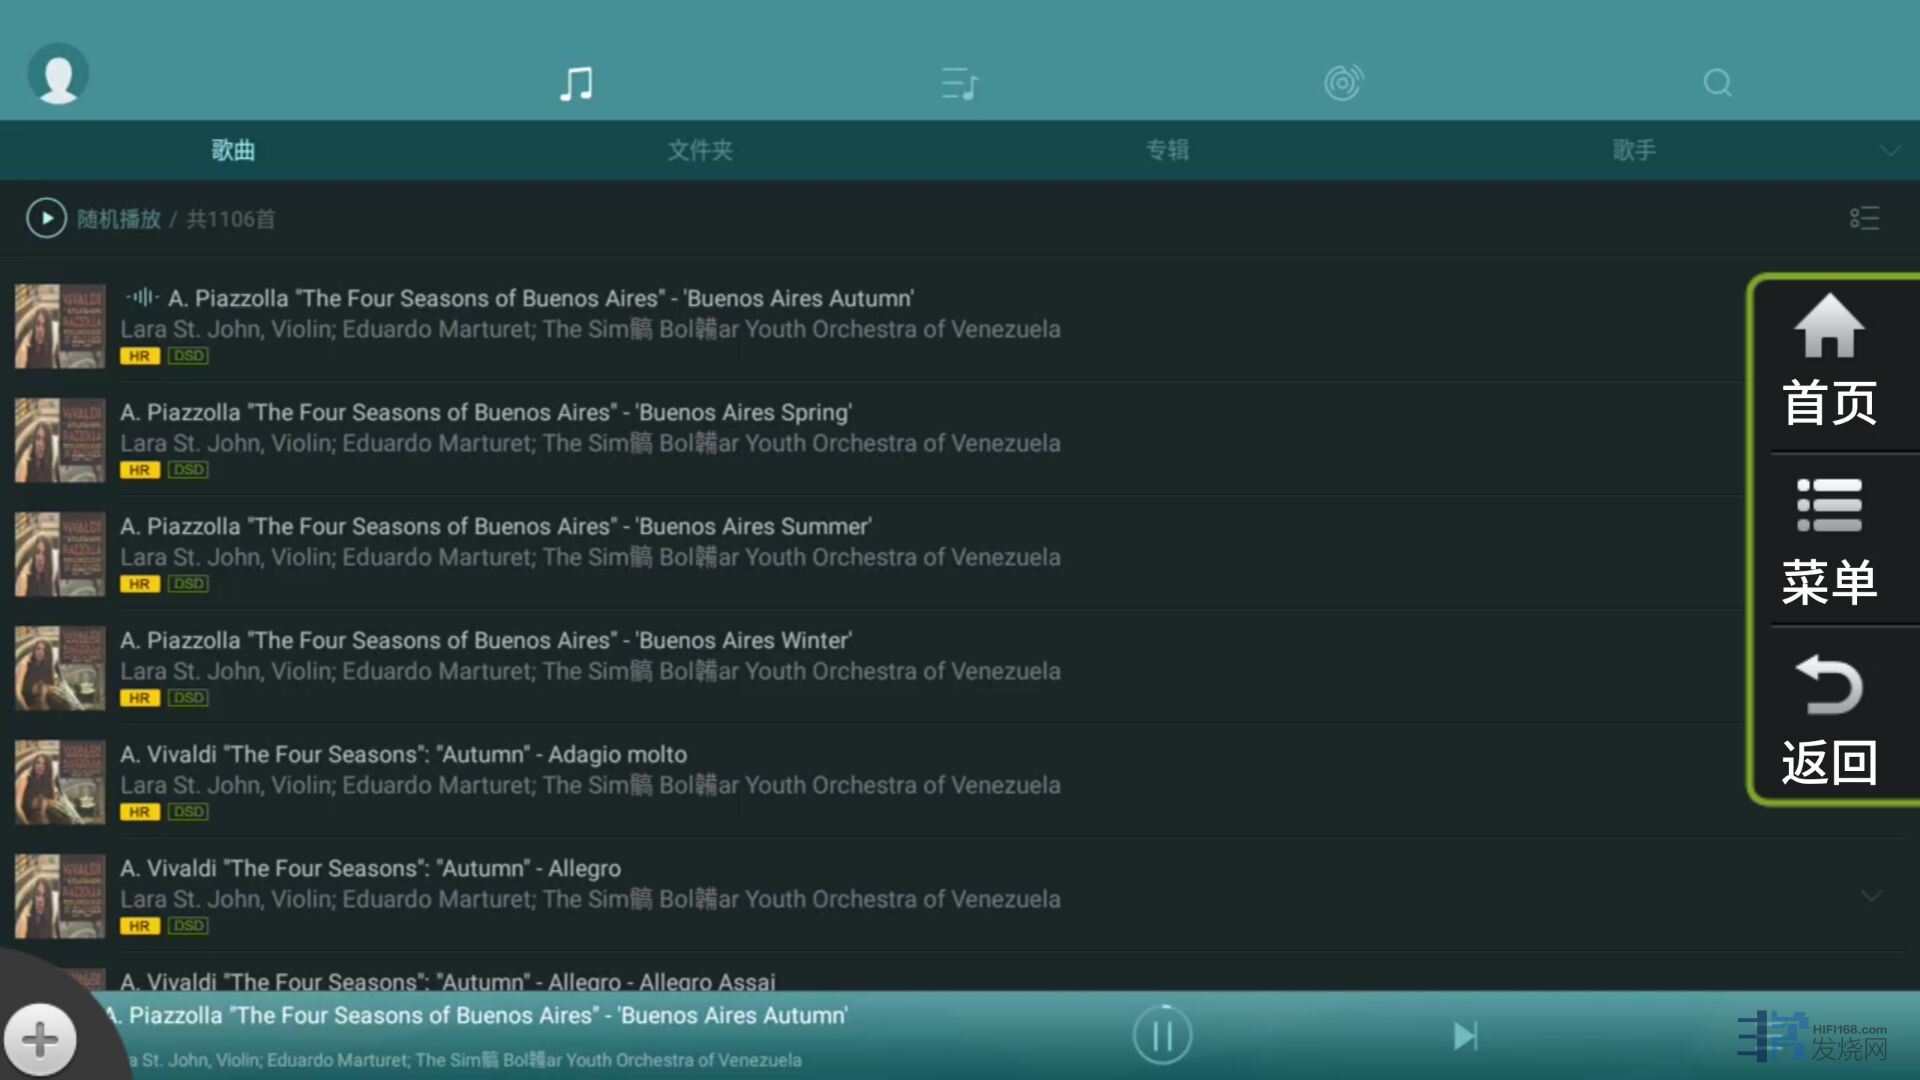Skip to the next track
The width and height of the screenshot is (1920, 1080).
pos(1465,1036)
